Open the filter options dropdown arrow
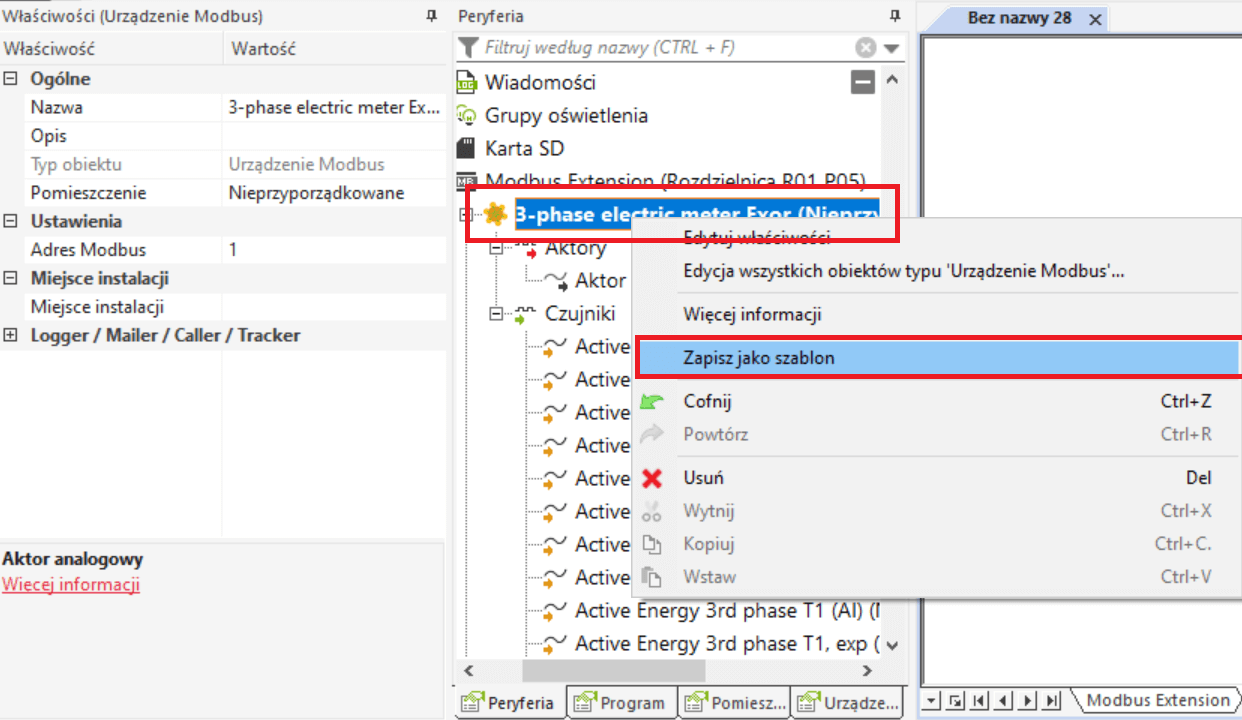This screenshot has height=720, width=1242. (x=891, y=48)
